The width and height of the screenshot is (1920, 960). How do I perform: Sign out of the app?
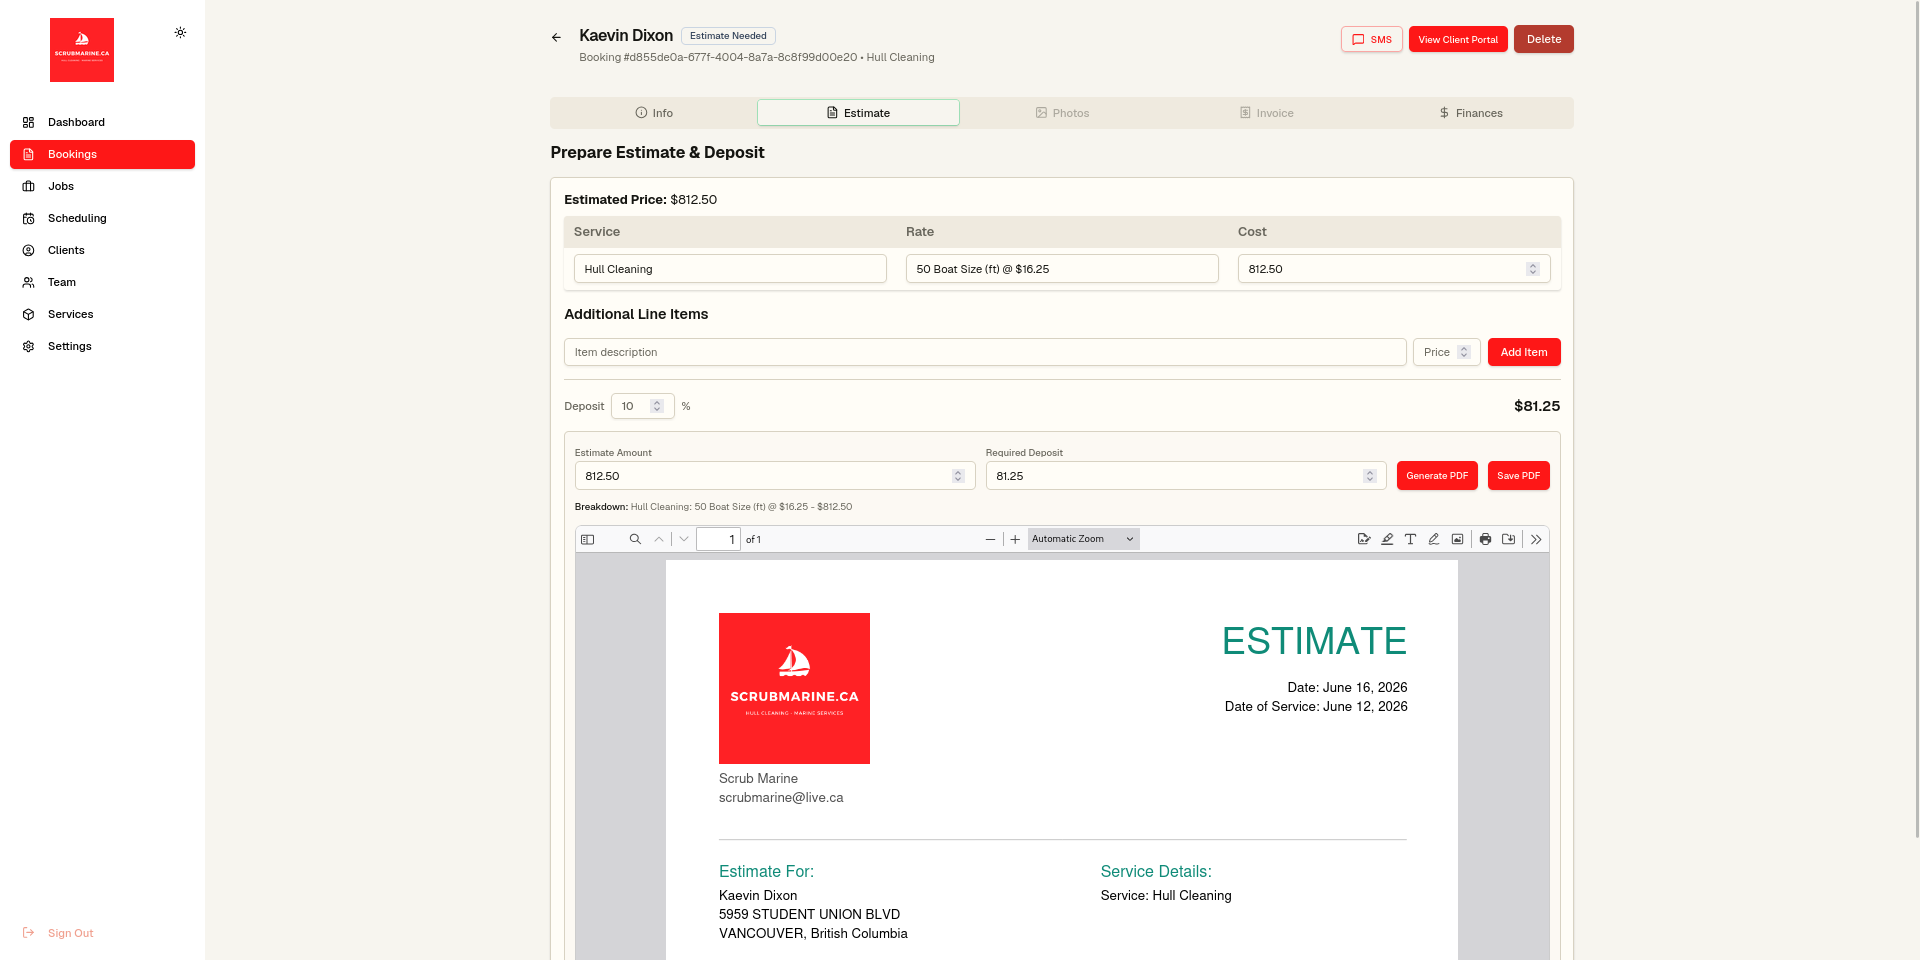[58, 933]
